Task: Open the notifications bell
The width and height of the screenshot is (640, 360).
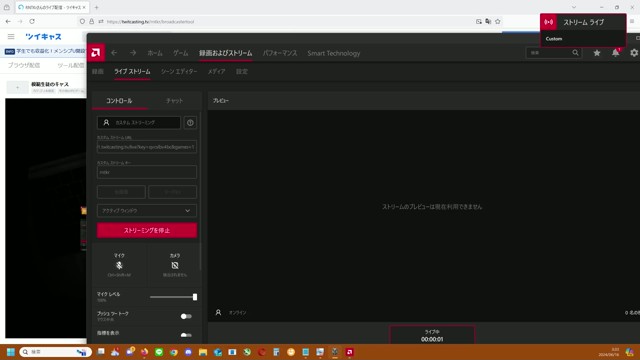Action: 615,53
